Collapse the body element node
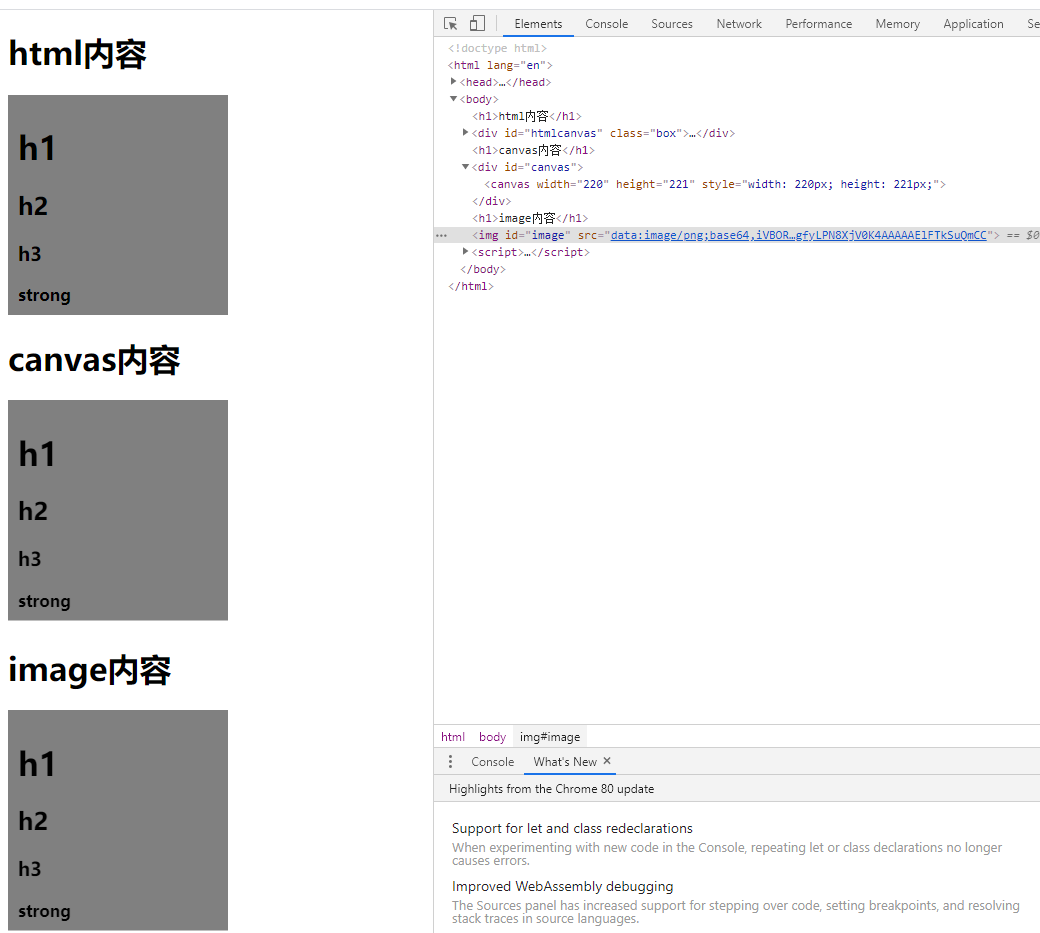Viewport: 1040px width, 933px height. [454, 99]
